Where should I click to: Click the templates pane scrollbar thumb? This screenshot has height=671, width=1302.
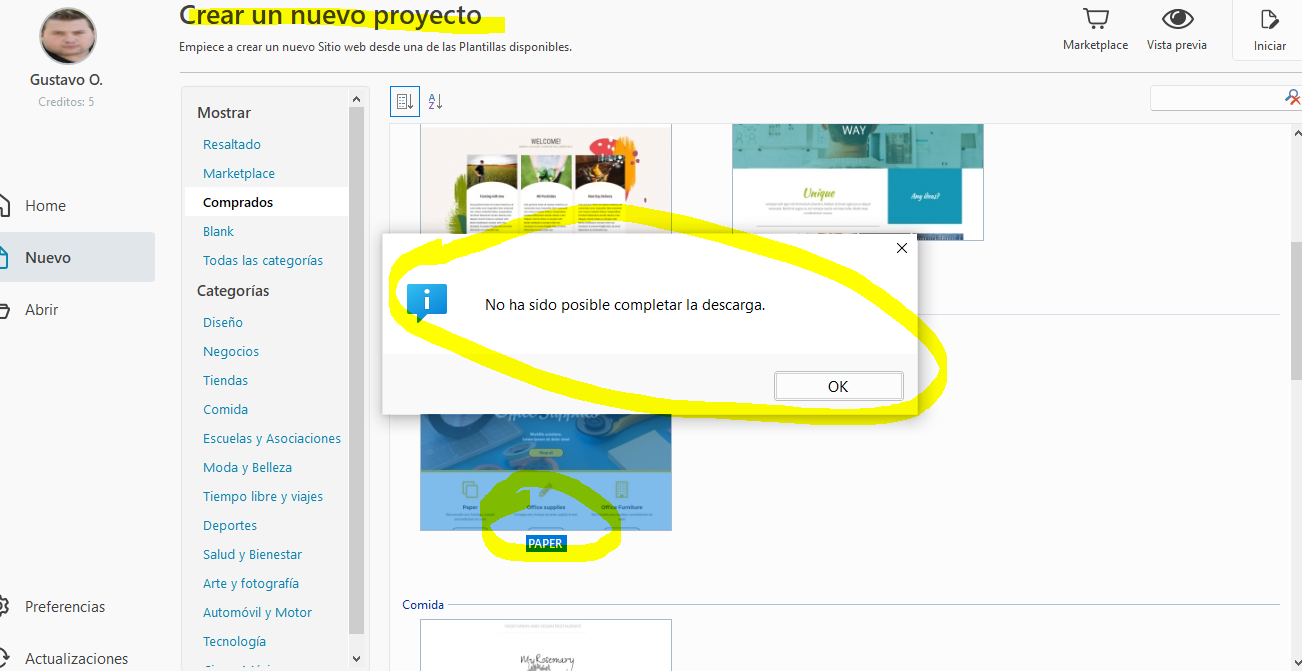tap(1296, 310)
